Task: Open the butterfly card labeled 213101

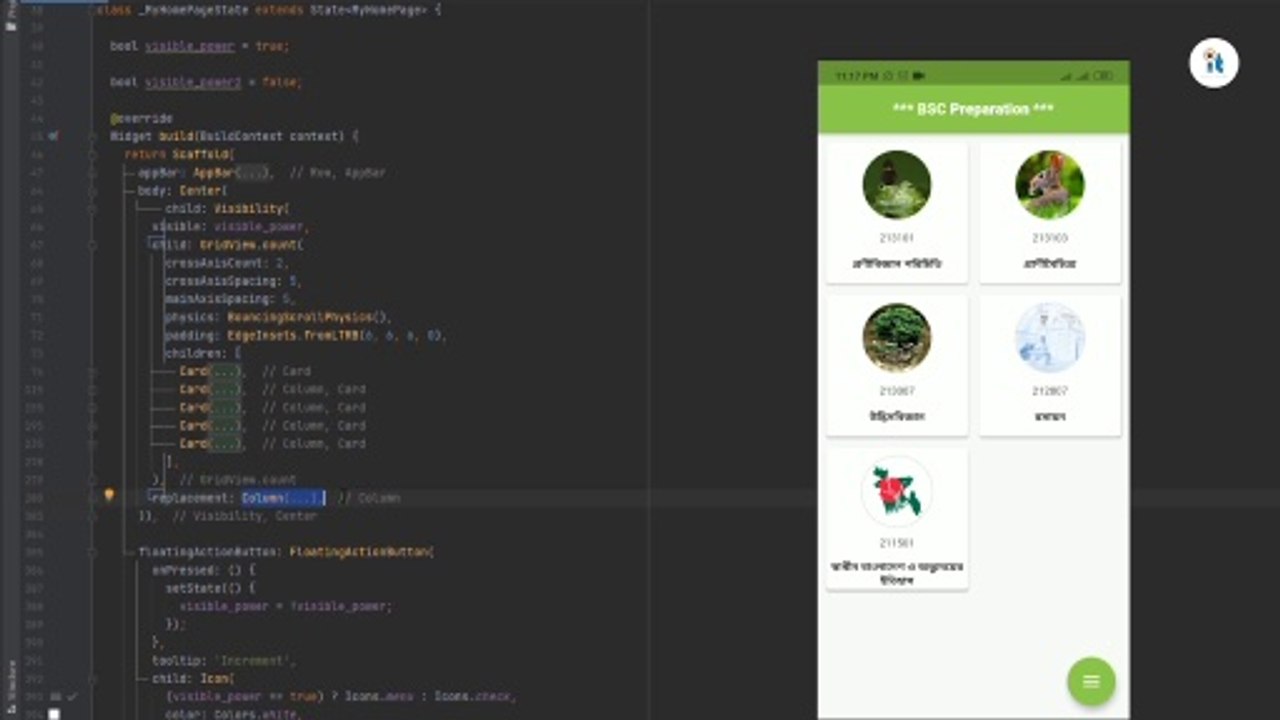Action: 897,213
